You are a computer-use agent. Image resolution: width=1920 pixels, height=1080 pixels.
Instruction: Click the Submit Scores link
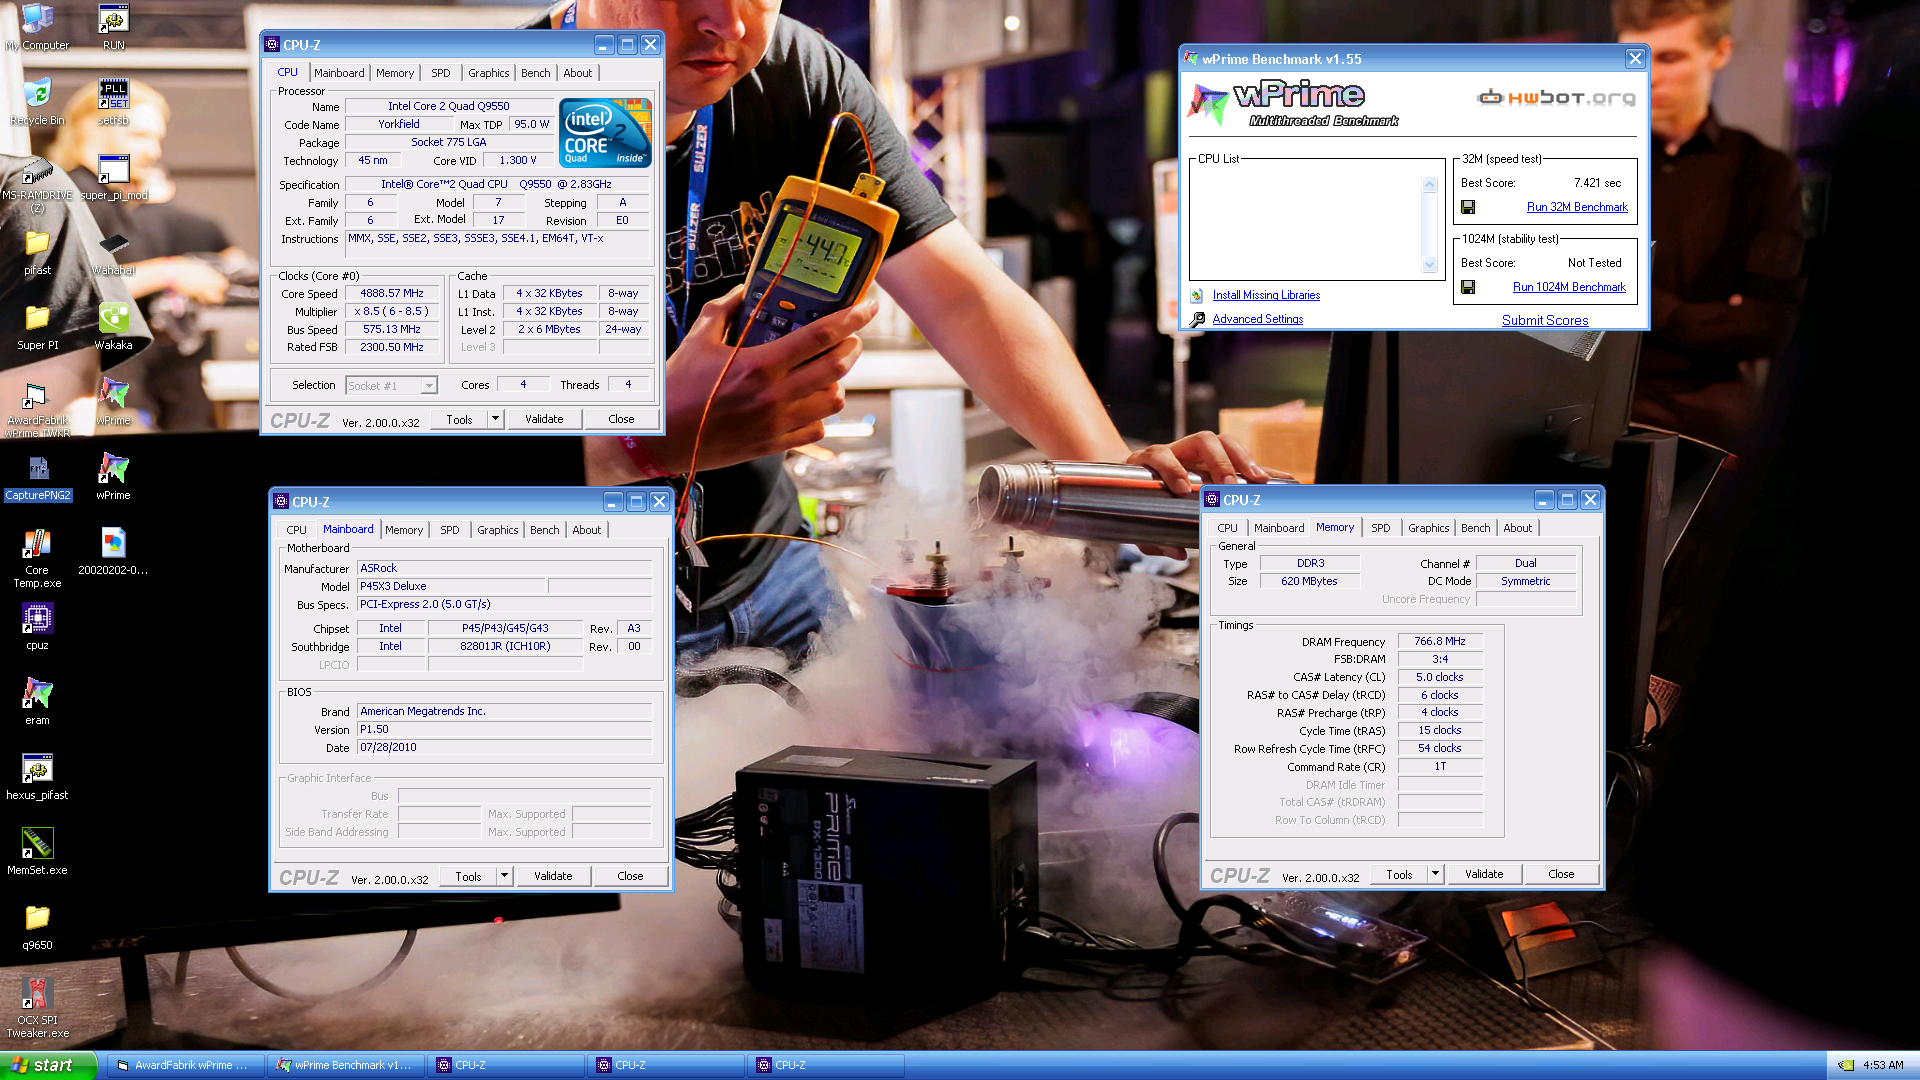(x=1545, y=320)
